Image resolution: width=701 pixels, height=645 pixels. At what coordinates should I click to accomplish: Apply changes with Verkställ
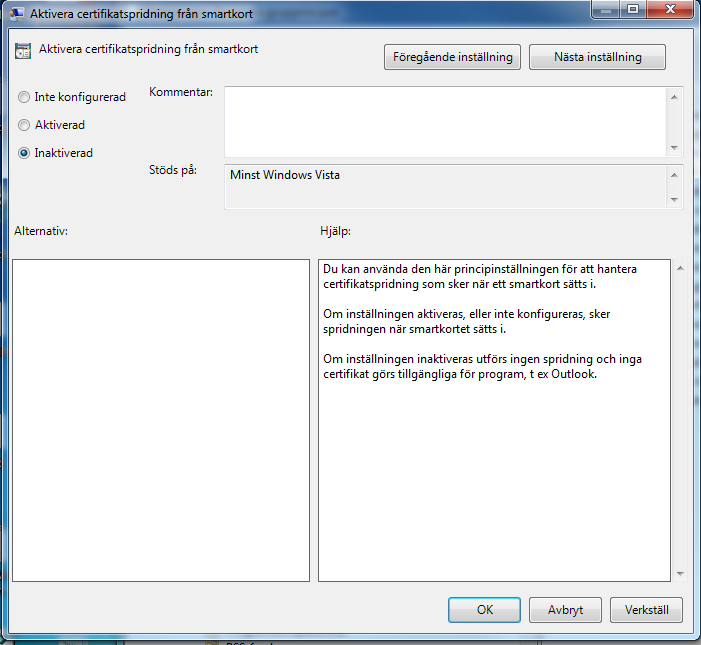click(x=646, y=610)
